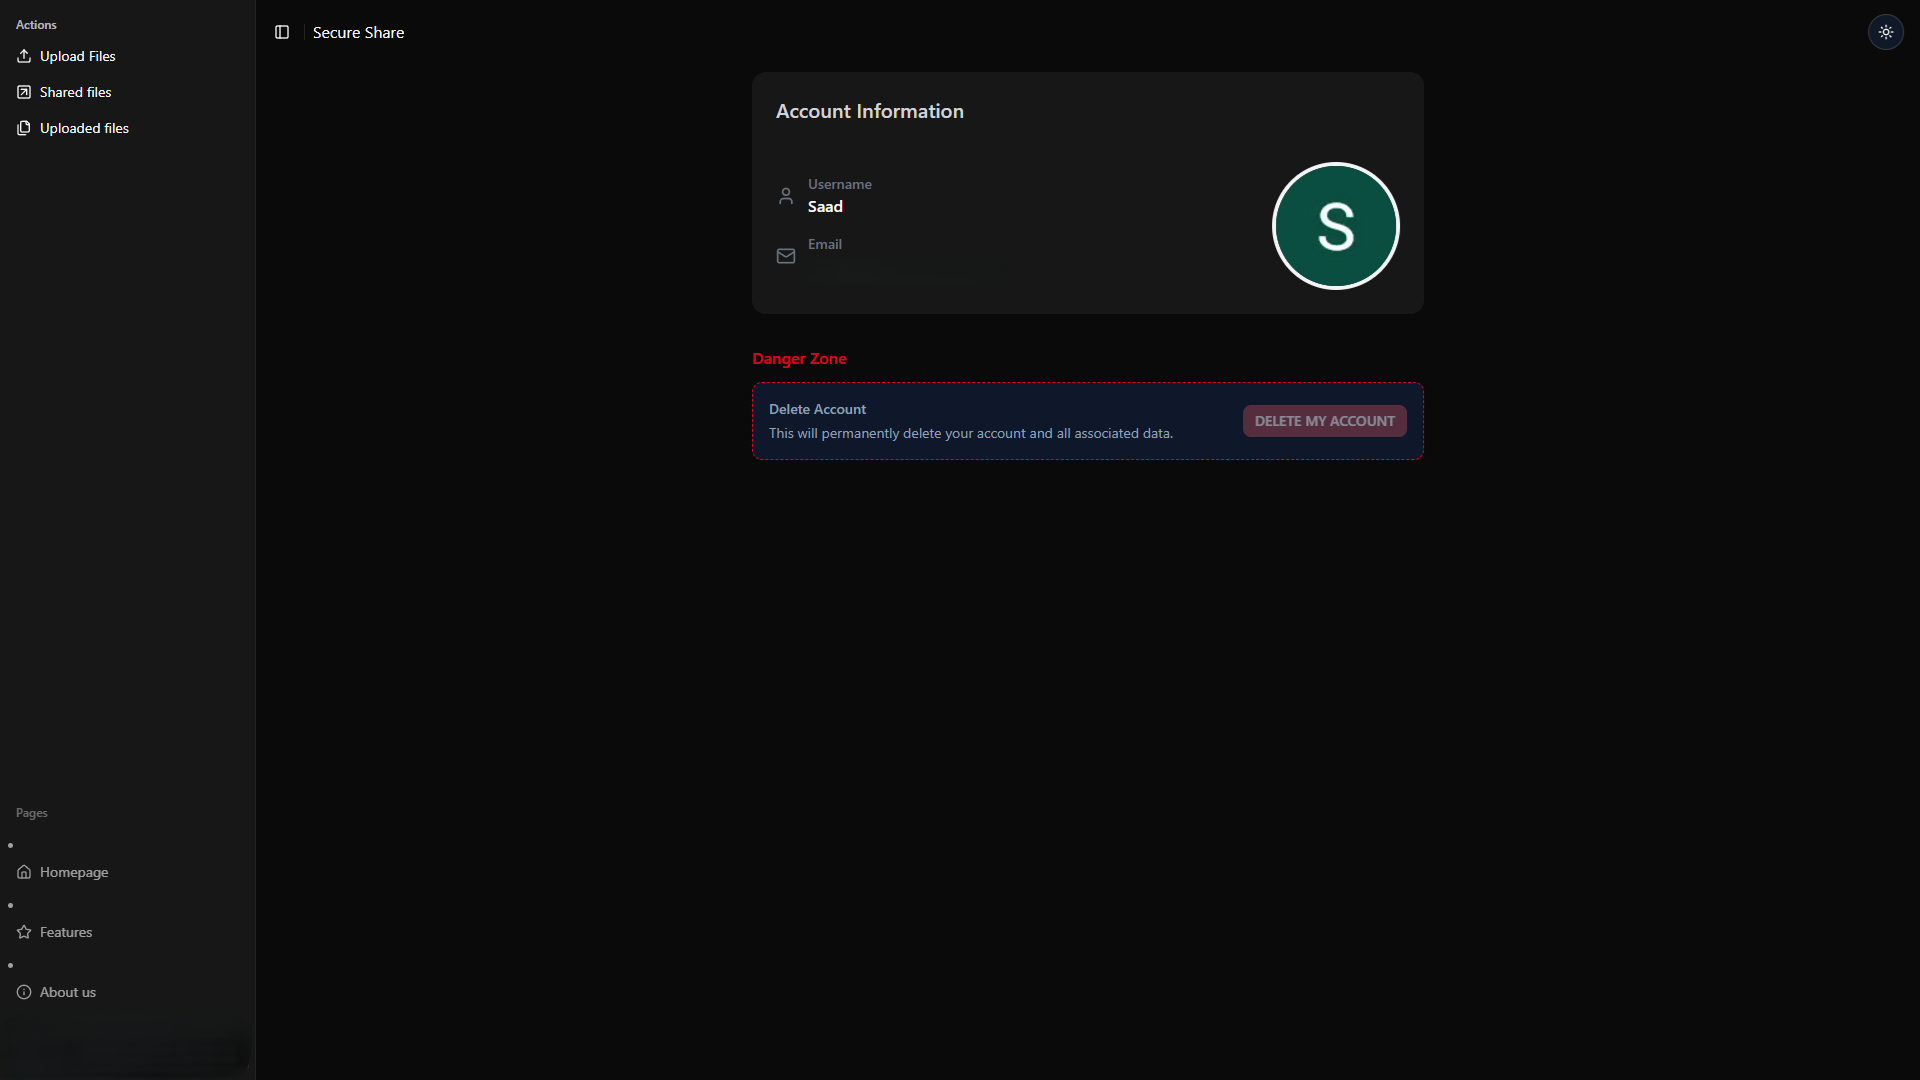Click the green S avatar circle
The width and height of the screenshot is (1920, 1080).
[1335, 226]
